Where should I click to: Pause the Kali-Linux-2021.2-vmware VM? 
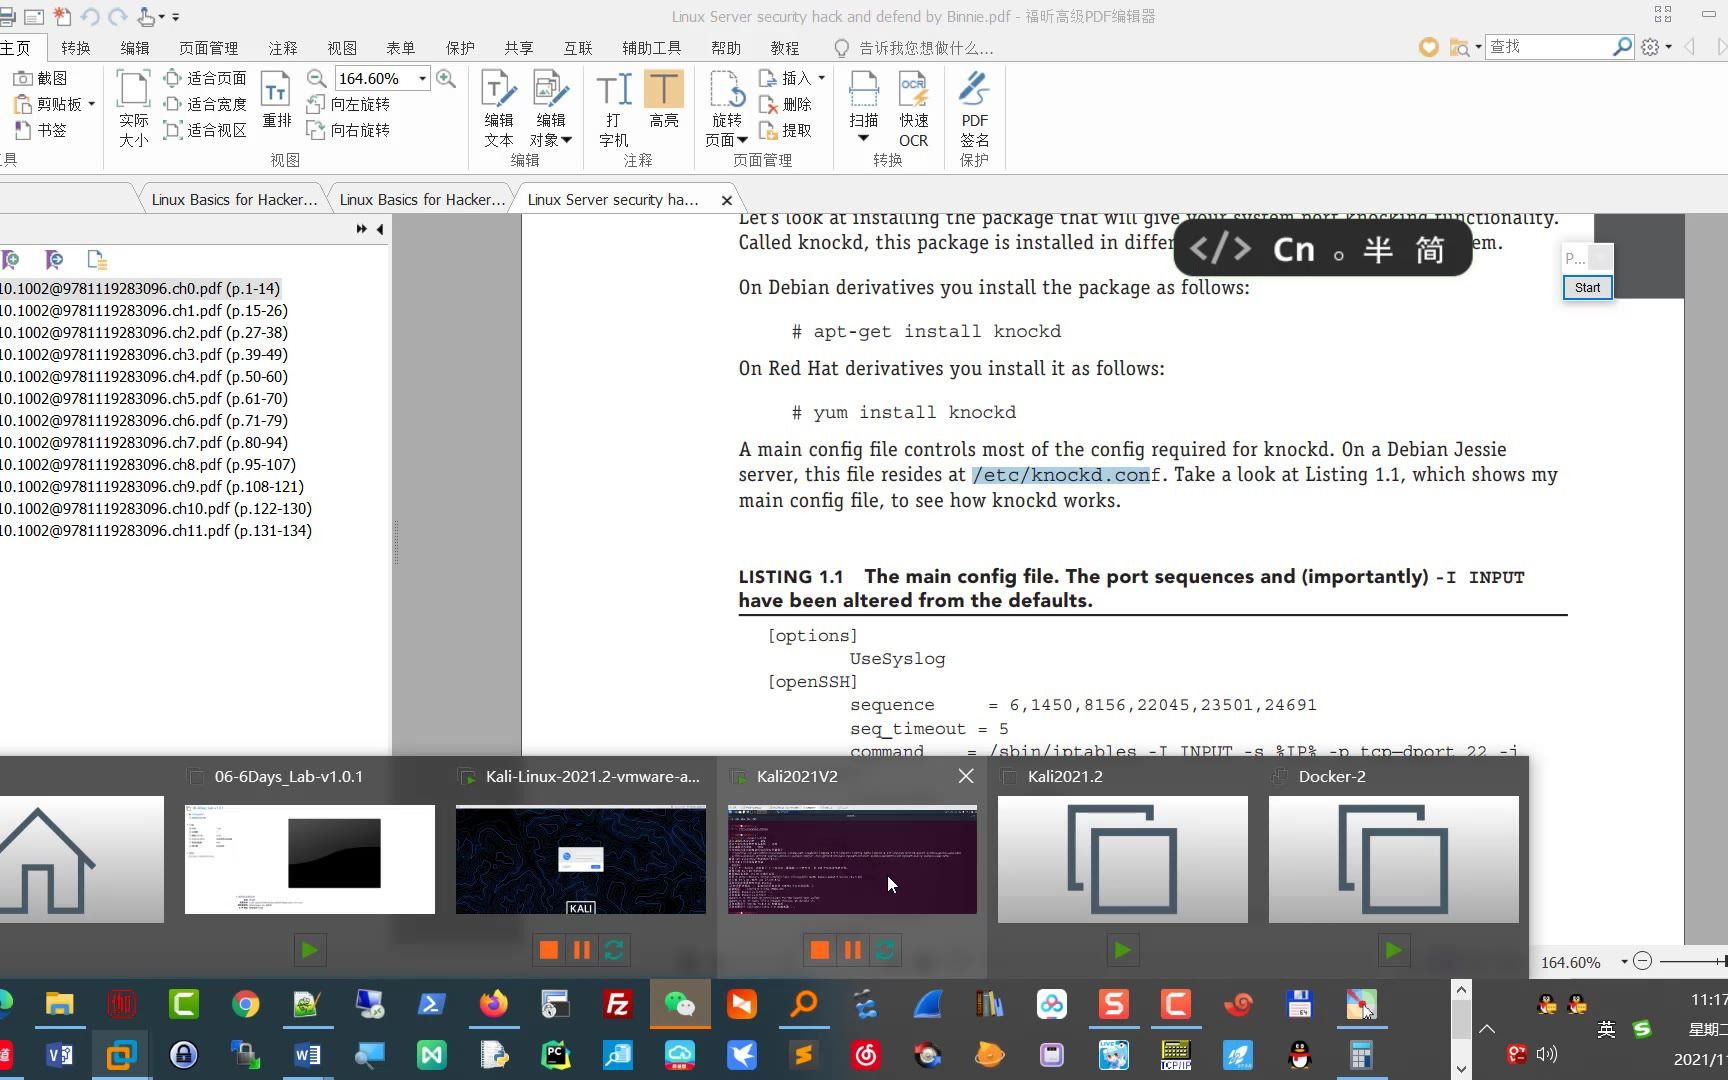tap(581, 950)
